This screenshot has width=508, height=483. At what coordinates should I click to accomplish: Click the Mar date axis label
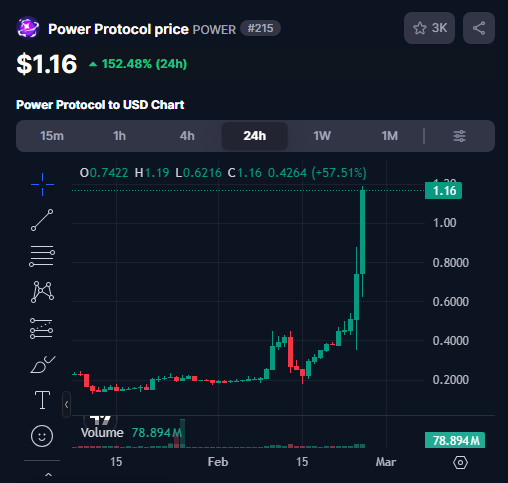pyautogui.click(x=386, y=462)
